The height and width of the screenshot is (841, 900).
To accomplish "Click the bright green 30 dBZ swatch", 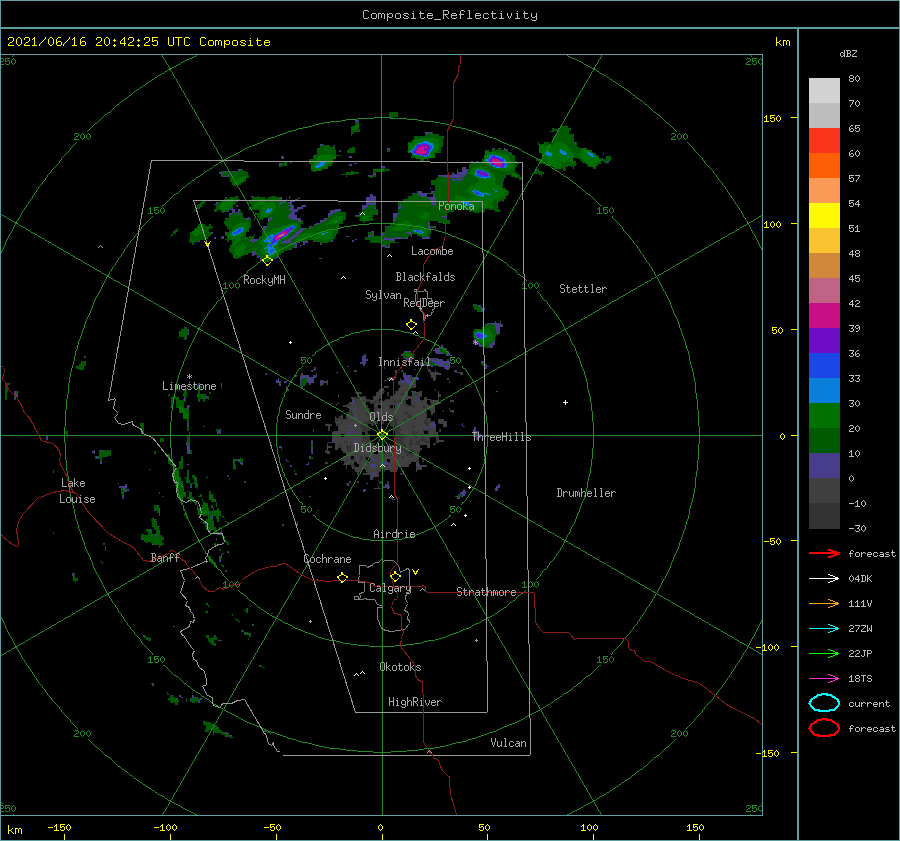I will click(824, 415).
